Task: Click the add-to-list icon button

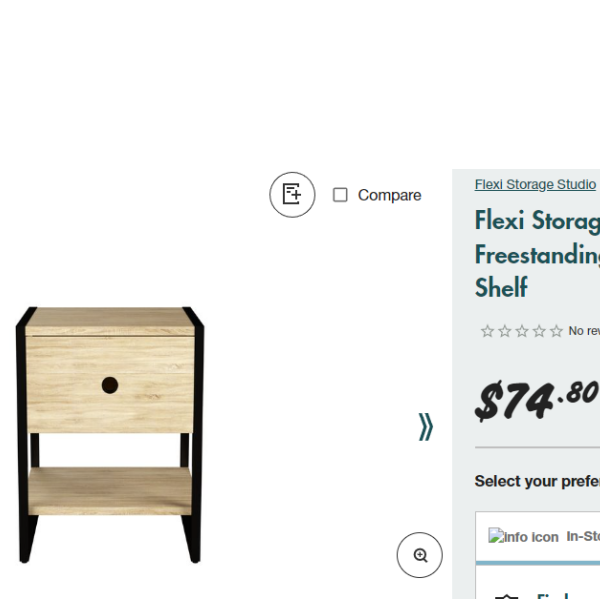Action: tap(292, 194)
